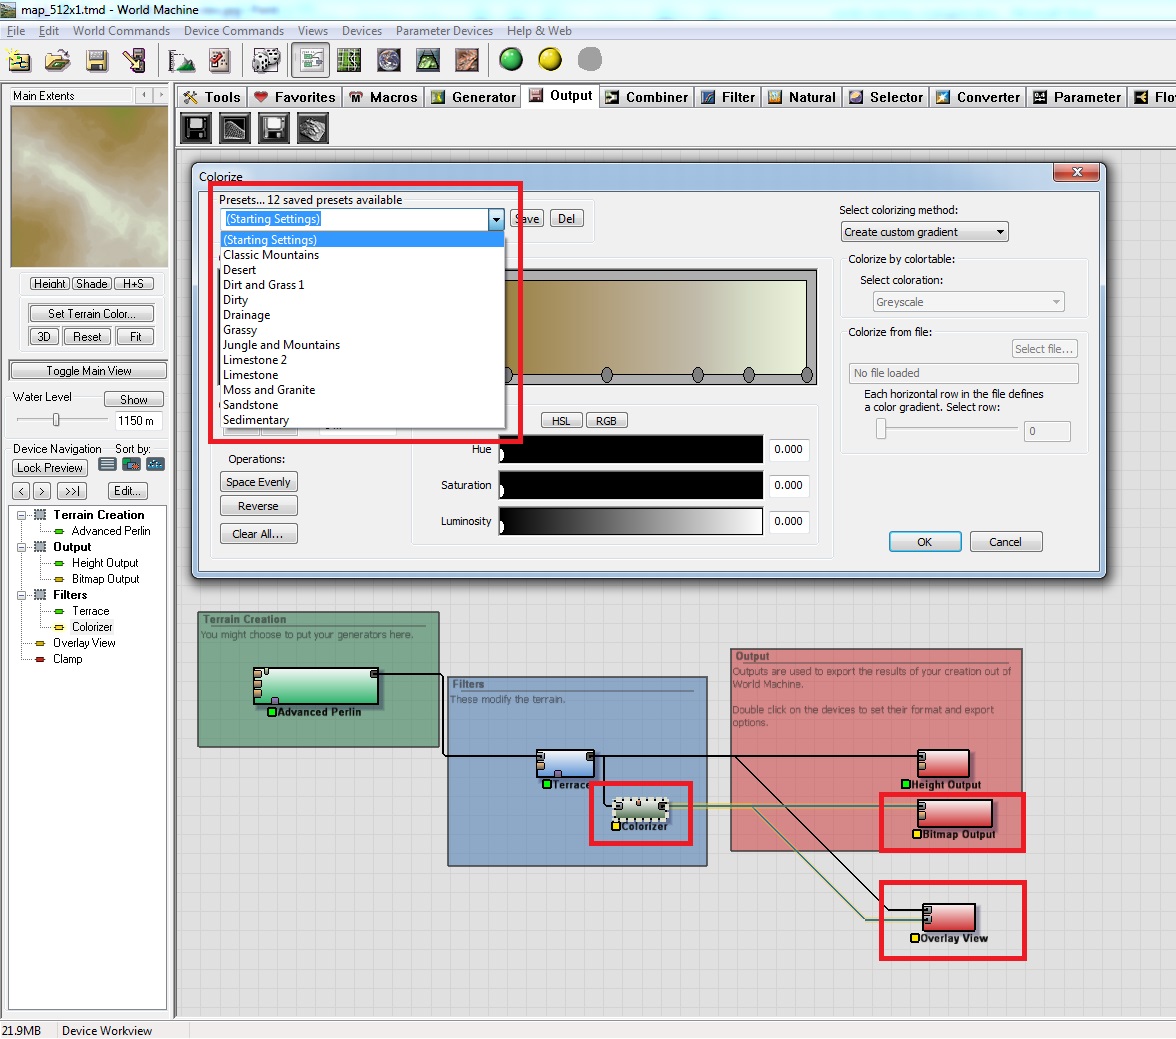
Task: Open the Device Commands menu
Action: click(233, 31)
